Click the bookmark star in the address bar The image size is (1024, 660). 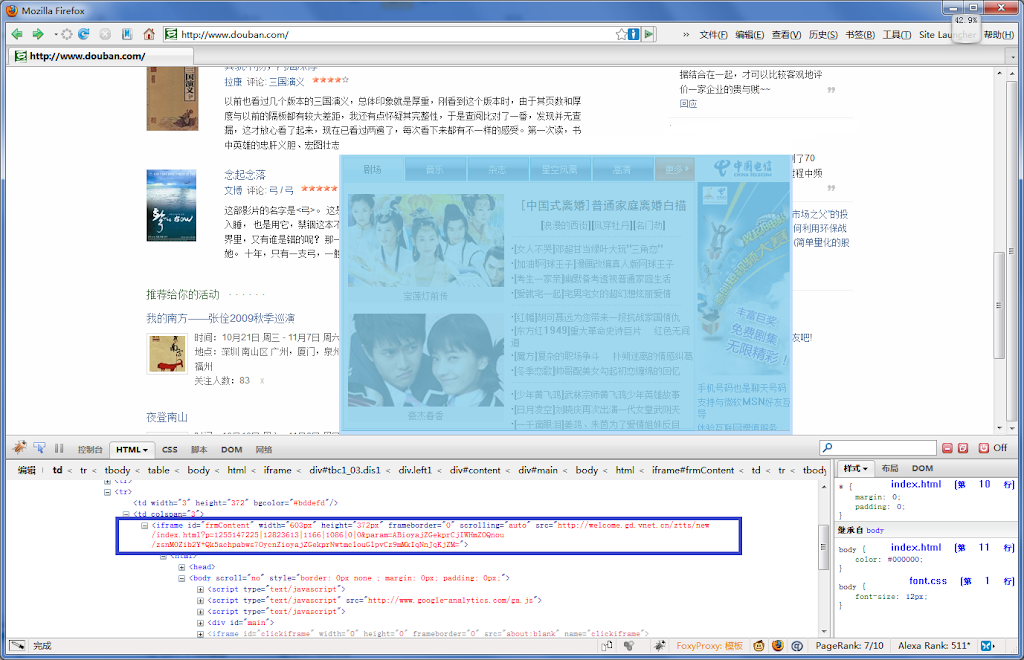click(x=621, y=34)
